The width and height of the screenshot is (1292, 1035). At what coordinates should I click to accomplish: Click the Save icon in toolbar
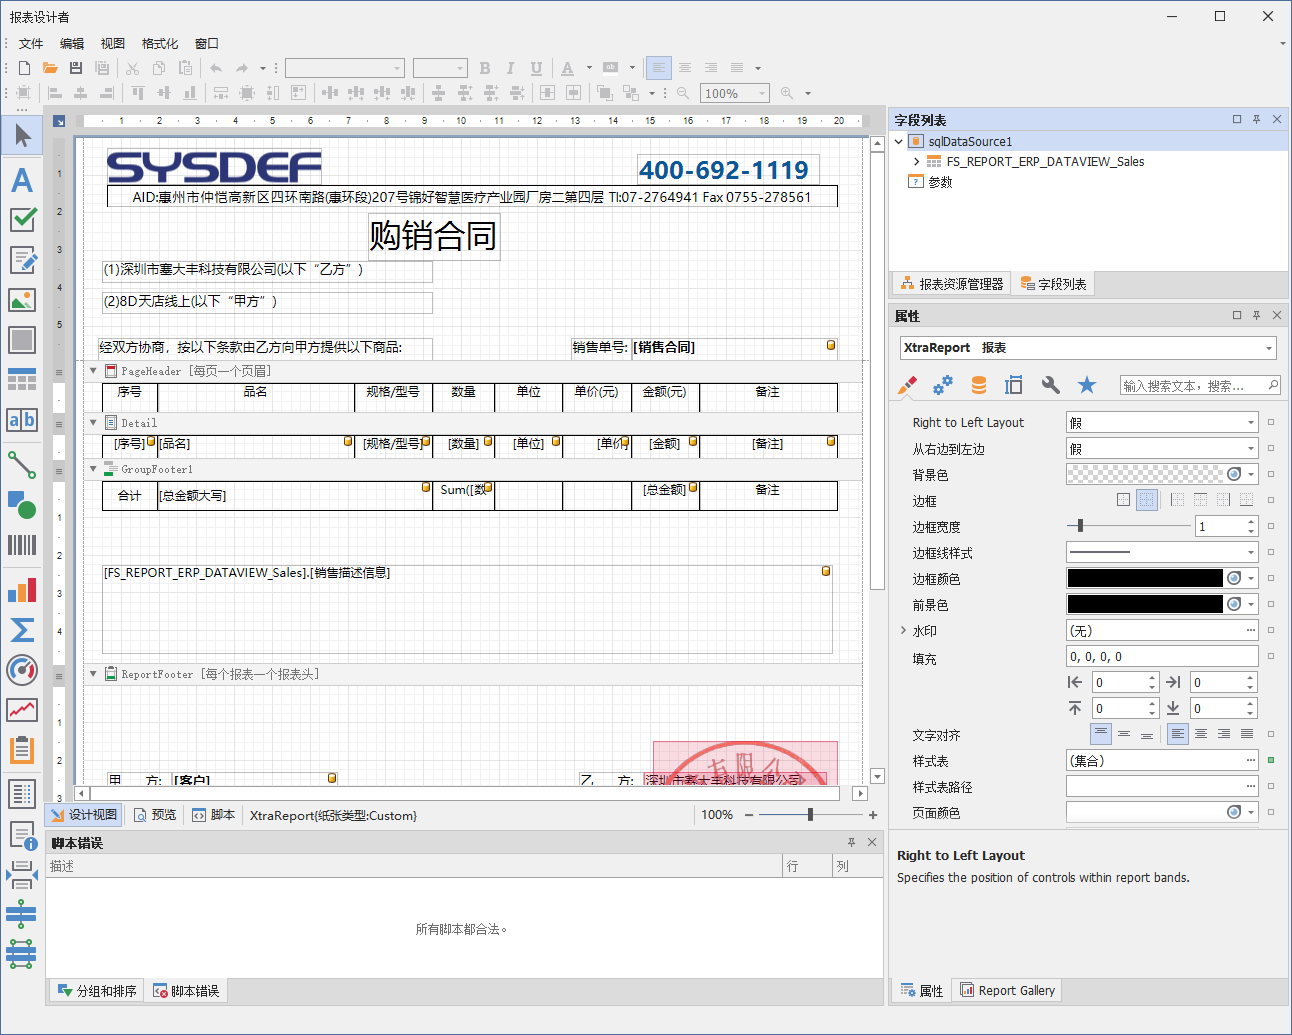coord(76,68)
